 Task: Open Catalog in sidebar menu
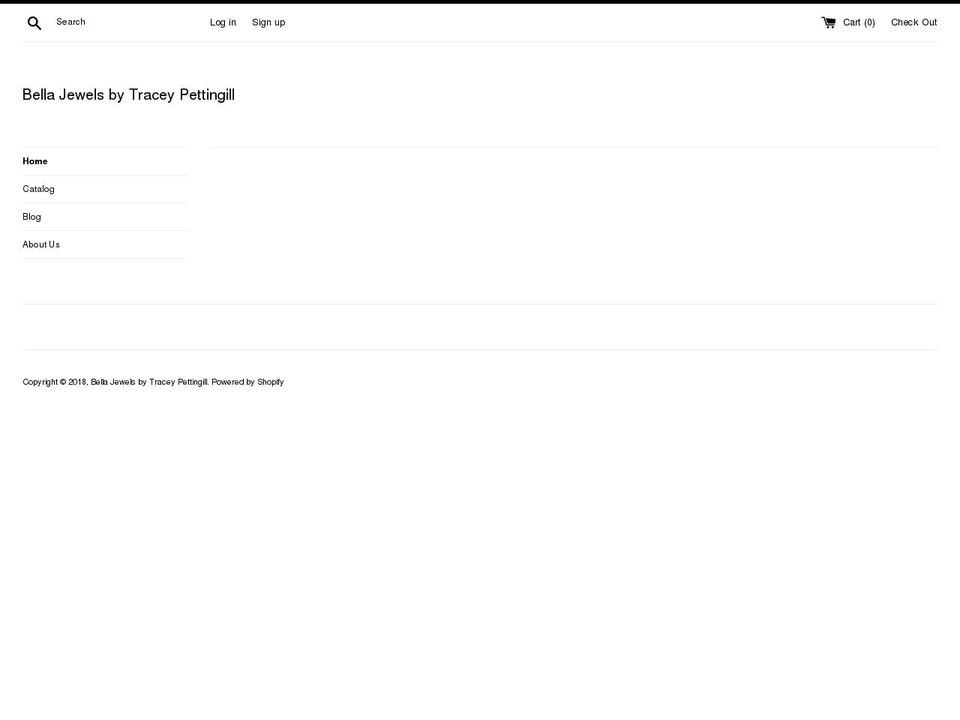point(105,189)
